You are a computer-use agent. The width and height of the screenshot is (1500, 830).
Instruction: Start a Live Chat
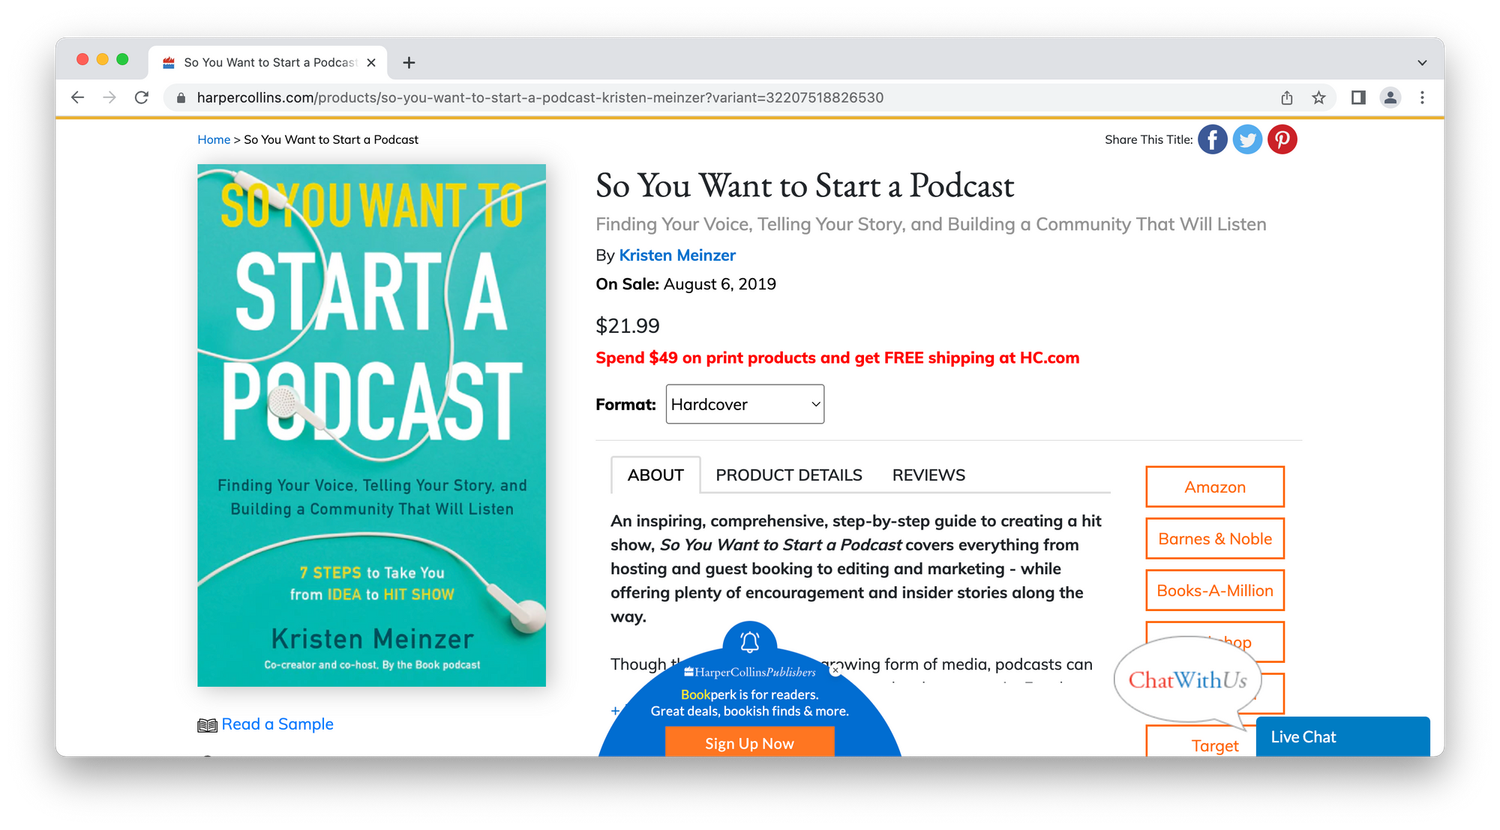click(x=1343, y=737)
